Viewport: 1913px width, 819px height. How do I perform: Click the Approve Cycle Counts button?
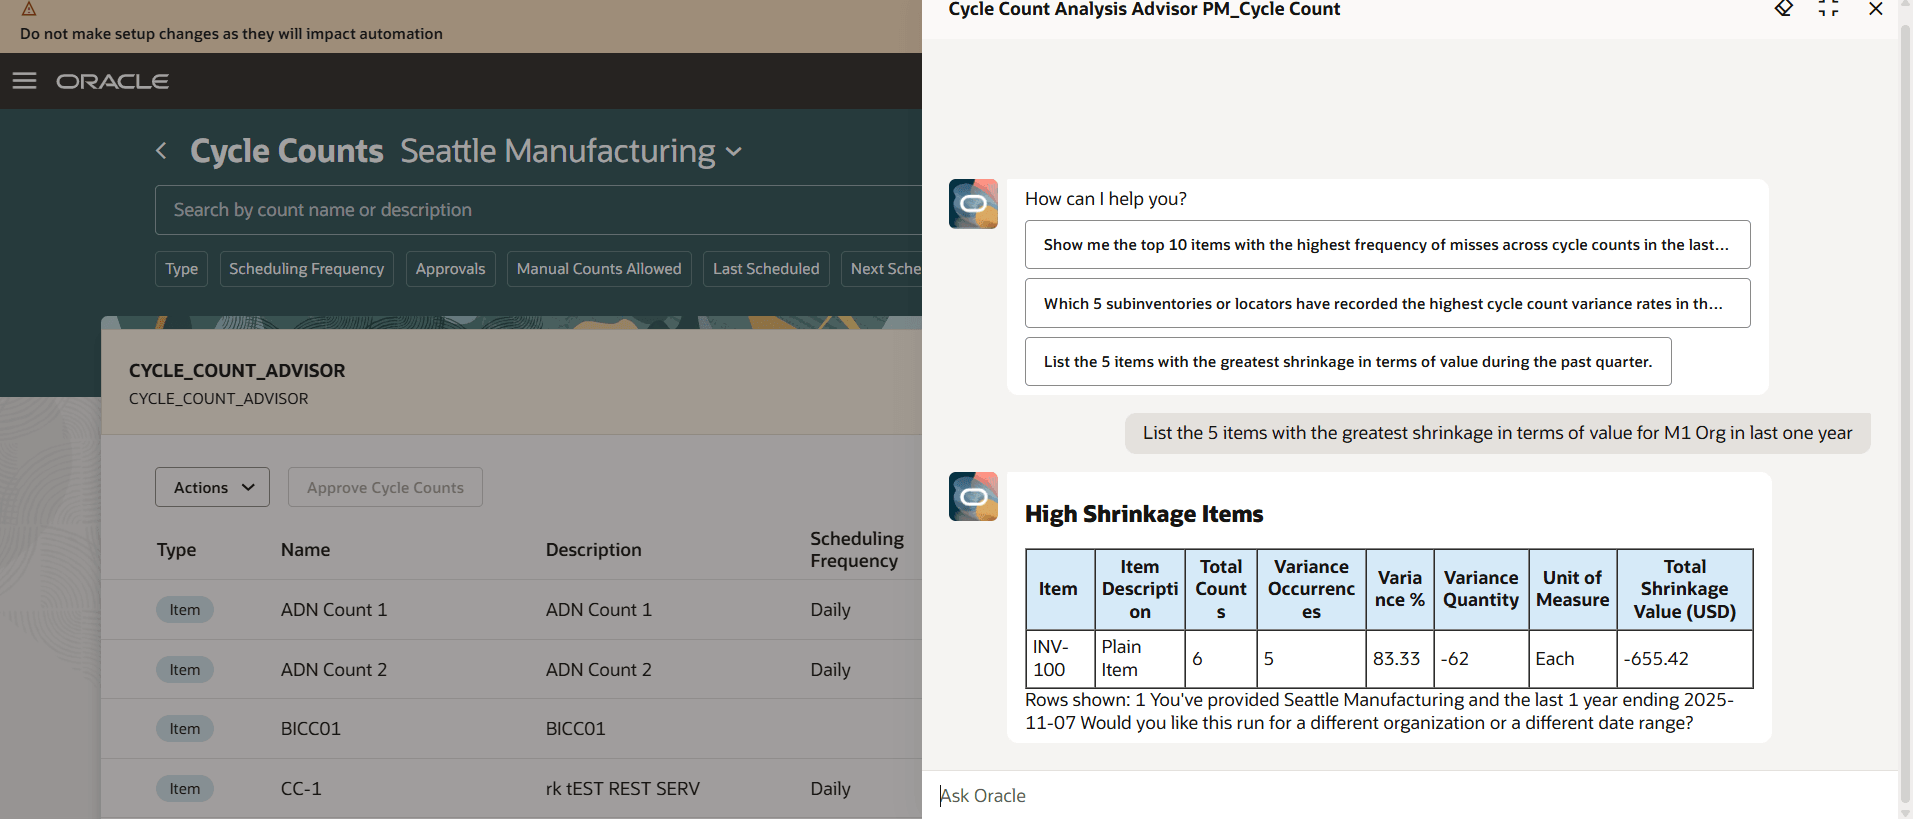(385, 487)
